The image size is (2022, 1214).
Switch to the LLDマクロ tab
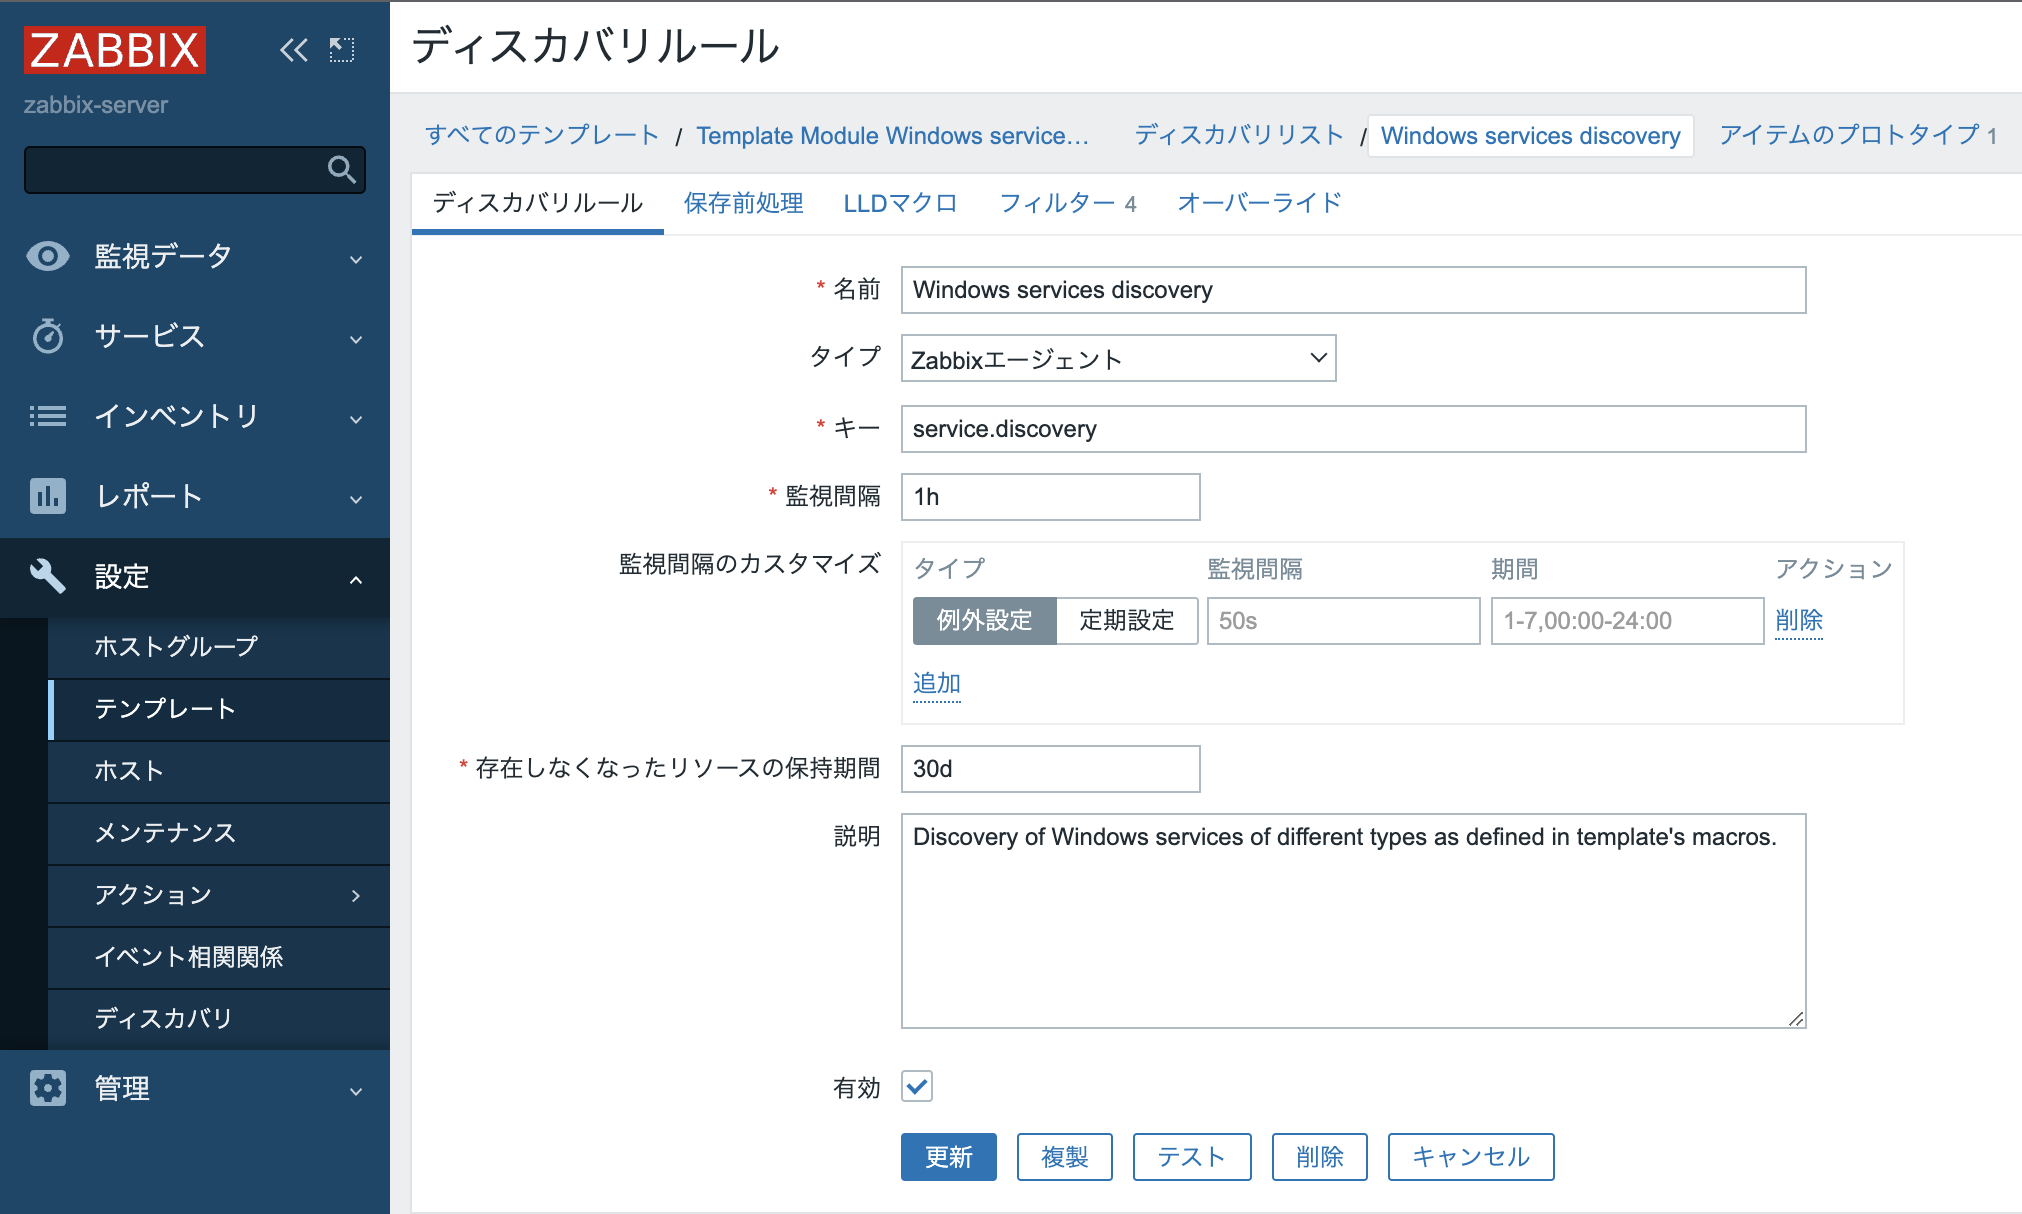[x=899, y=203]
